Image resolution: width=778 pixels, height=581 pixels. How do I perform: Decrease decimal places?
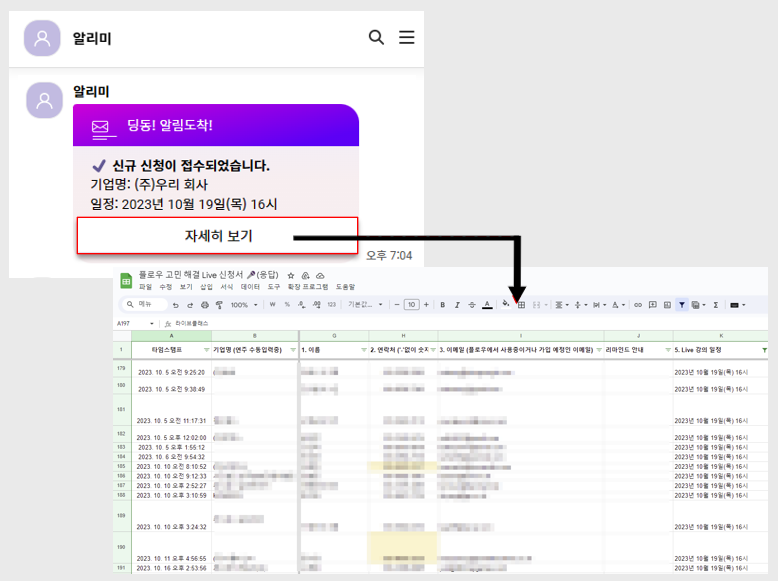[302, 305]
